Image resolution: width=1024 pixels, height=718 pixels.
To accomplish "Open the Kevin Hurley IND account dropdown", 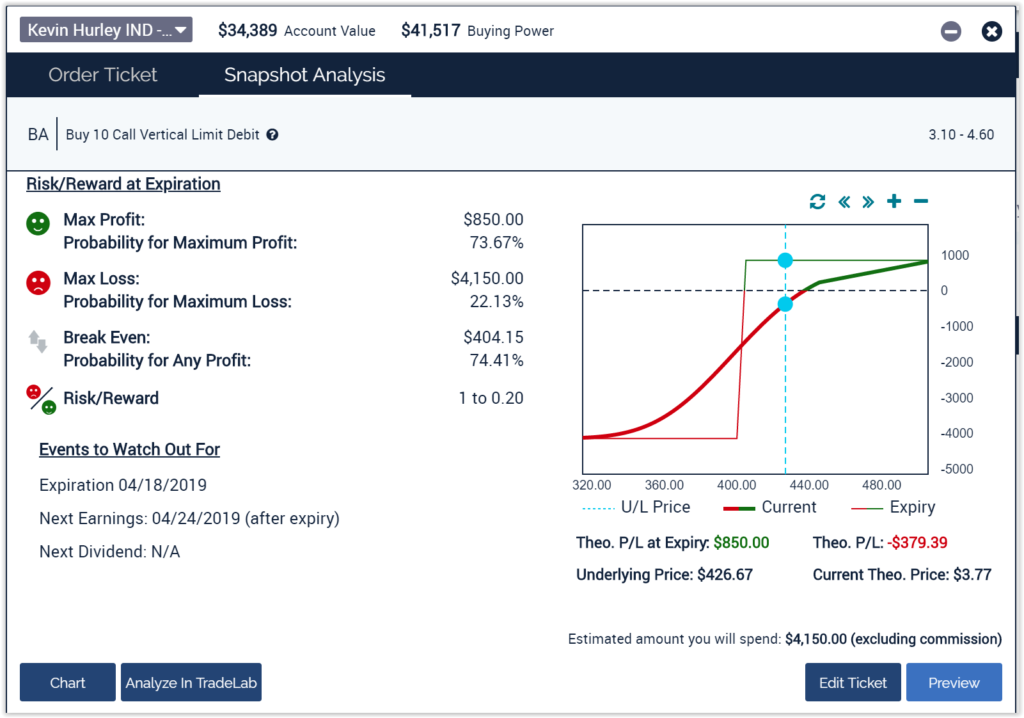I will click(x=106, y=30).
